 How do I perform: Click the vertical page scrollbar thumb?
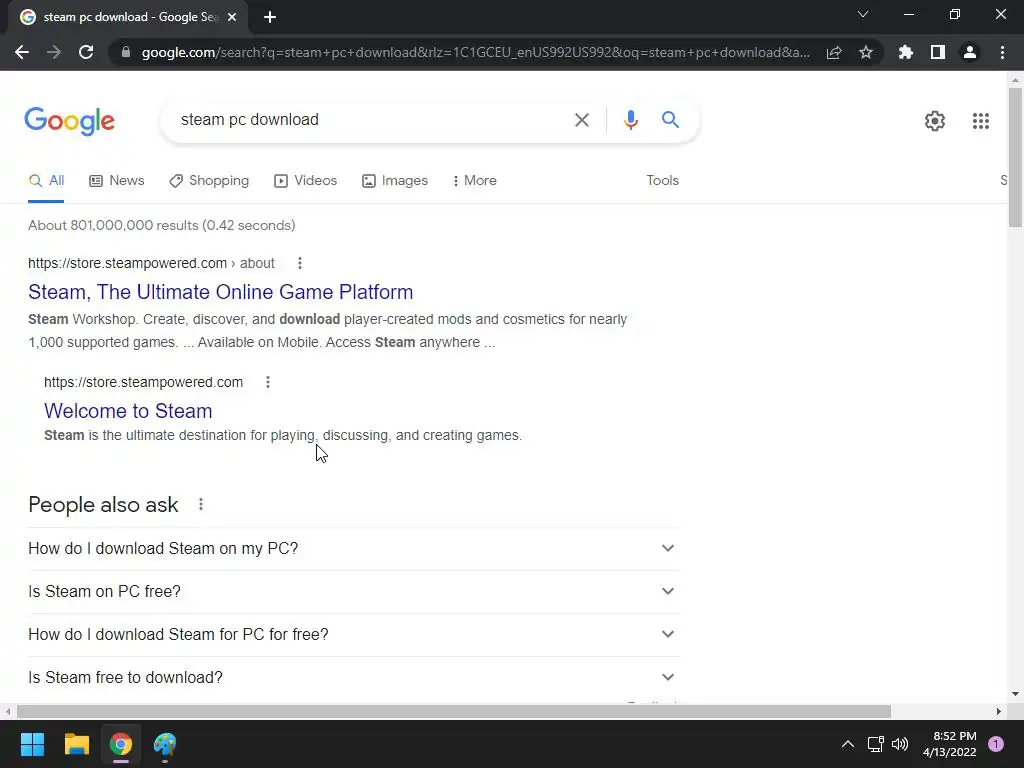1015,157
